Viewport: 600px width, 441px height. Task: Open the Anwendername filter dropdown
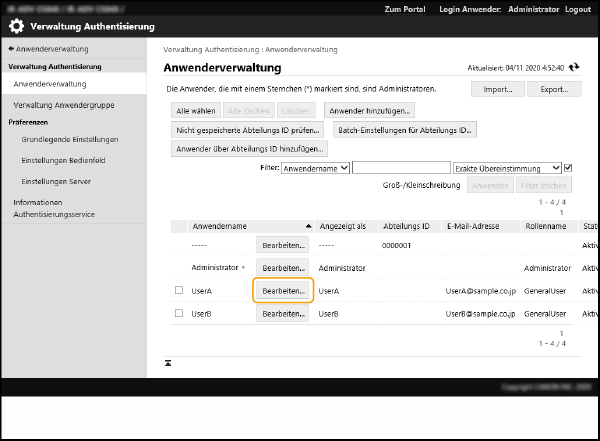315,168
